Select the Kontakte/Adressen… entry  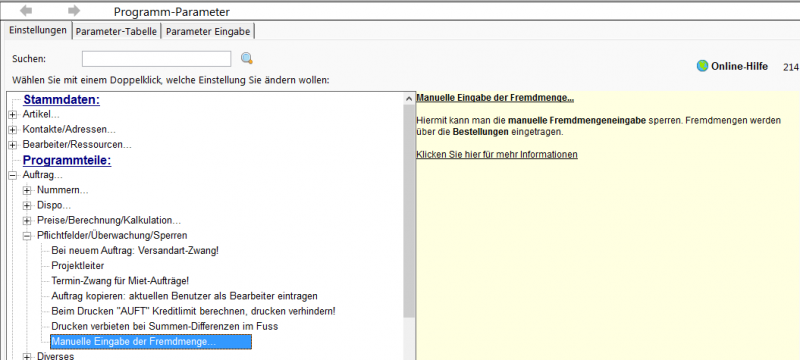pos(69,130)
